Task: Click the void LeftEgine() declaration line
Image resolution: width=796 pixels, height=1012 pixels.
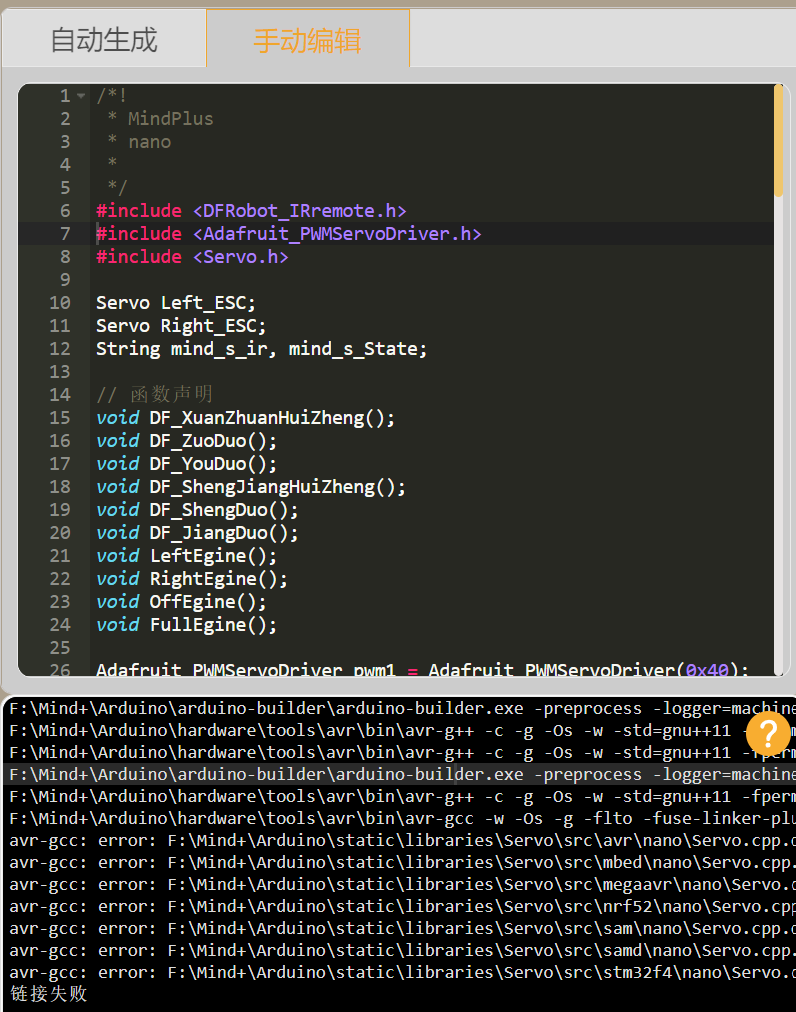Action: coord(187,556)
